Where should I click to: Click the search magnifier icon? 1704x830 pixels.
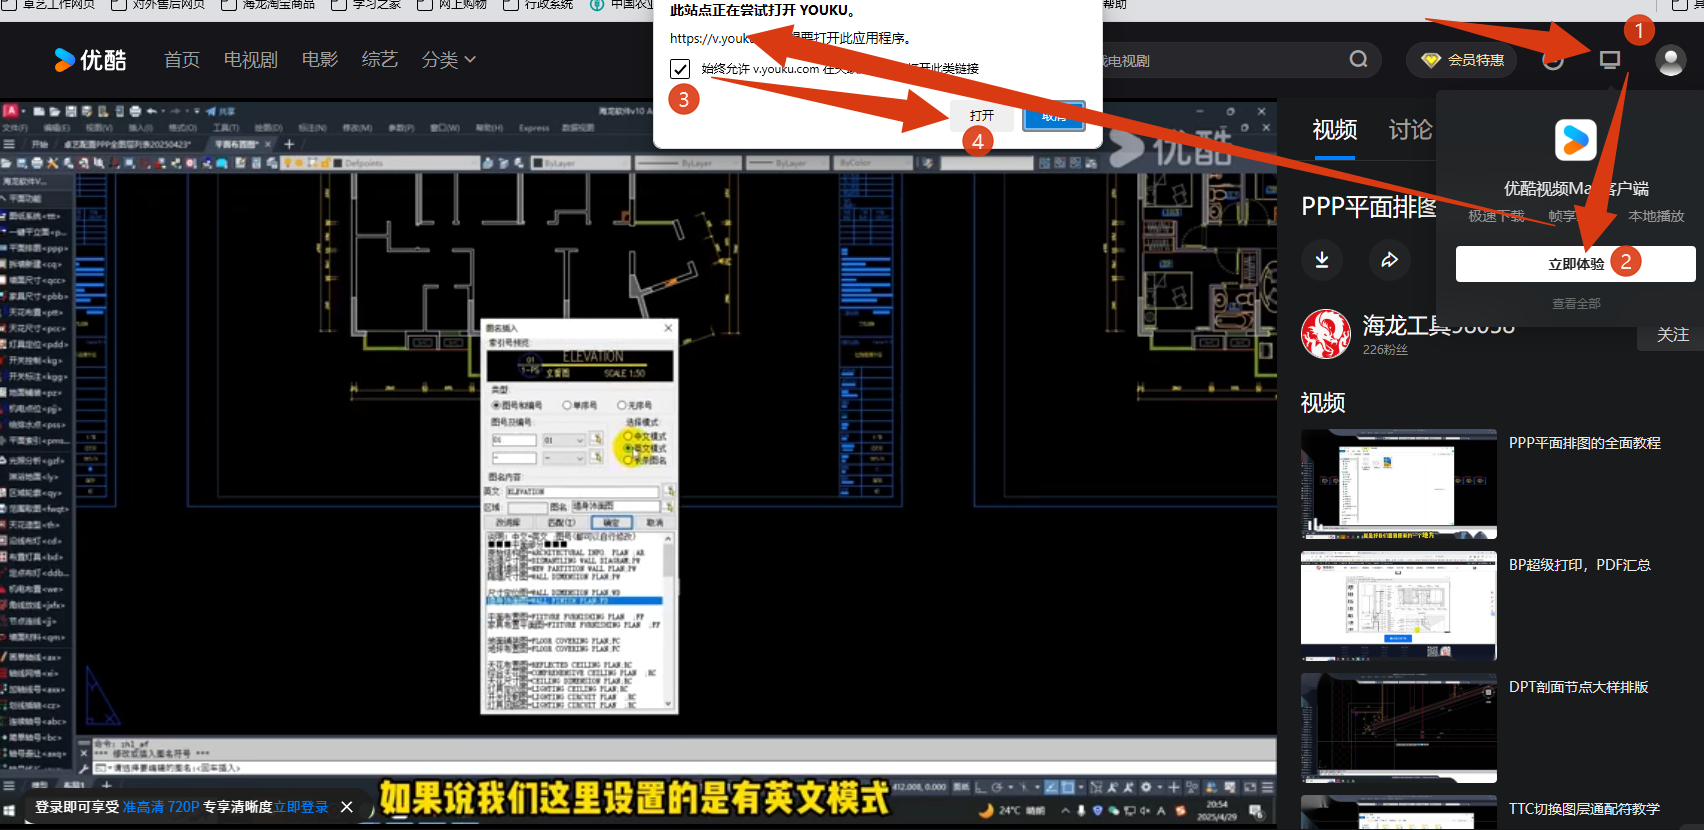(x=1358, y=60)
